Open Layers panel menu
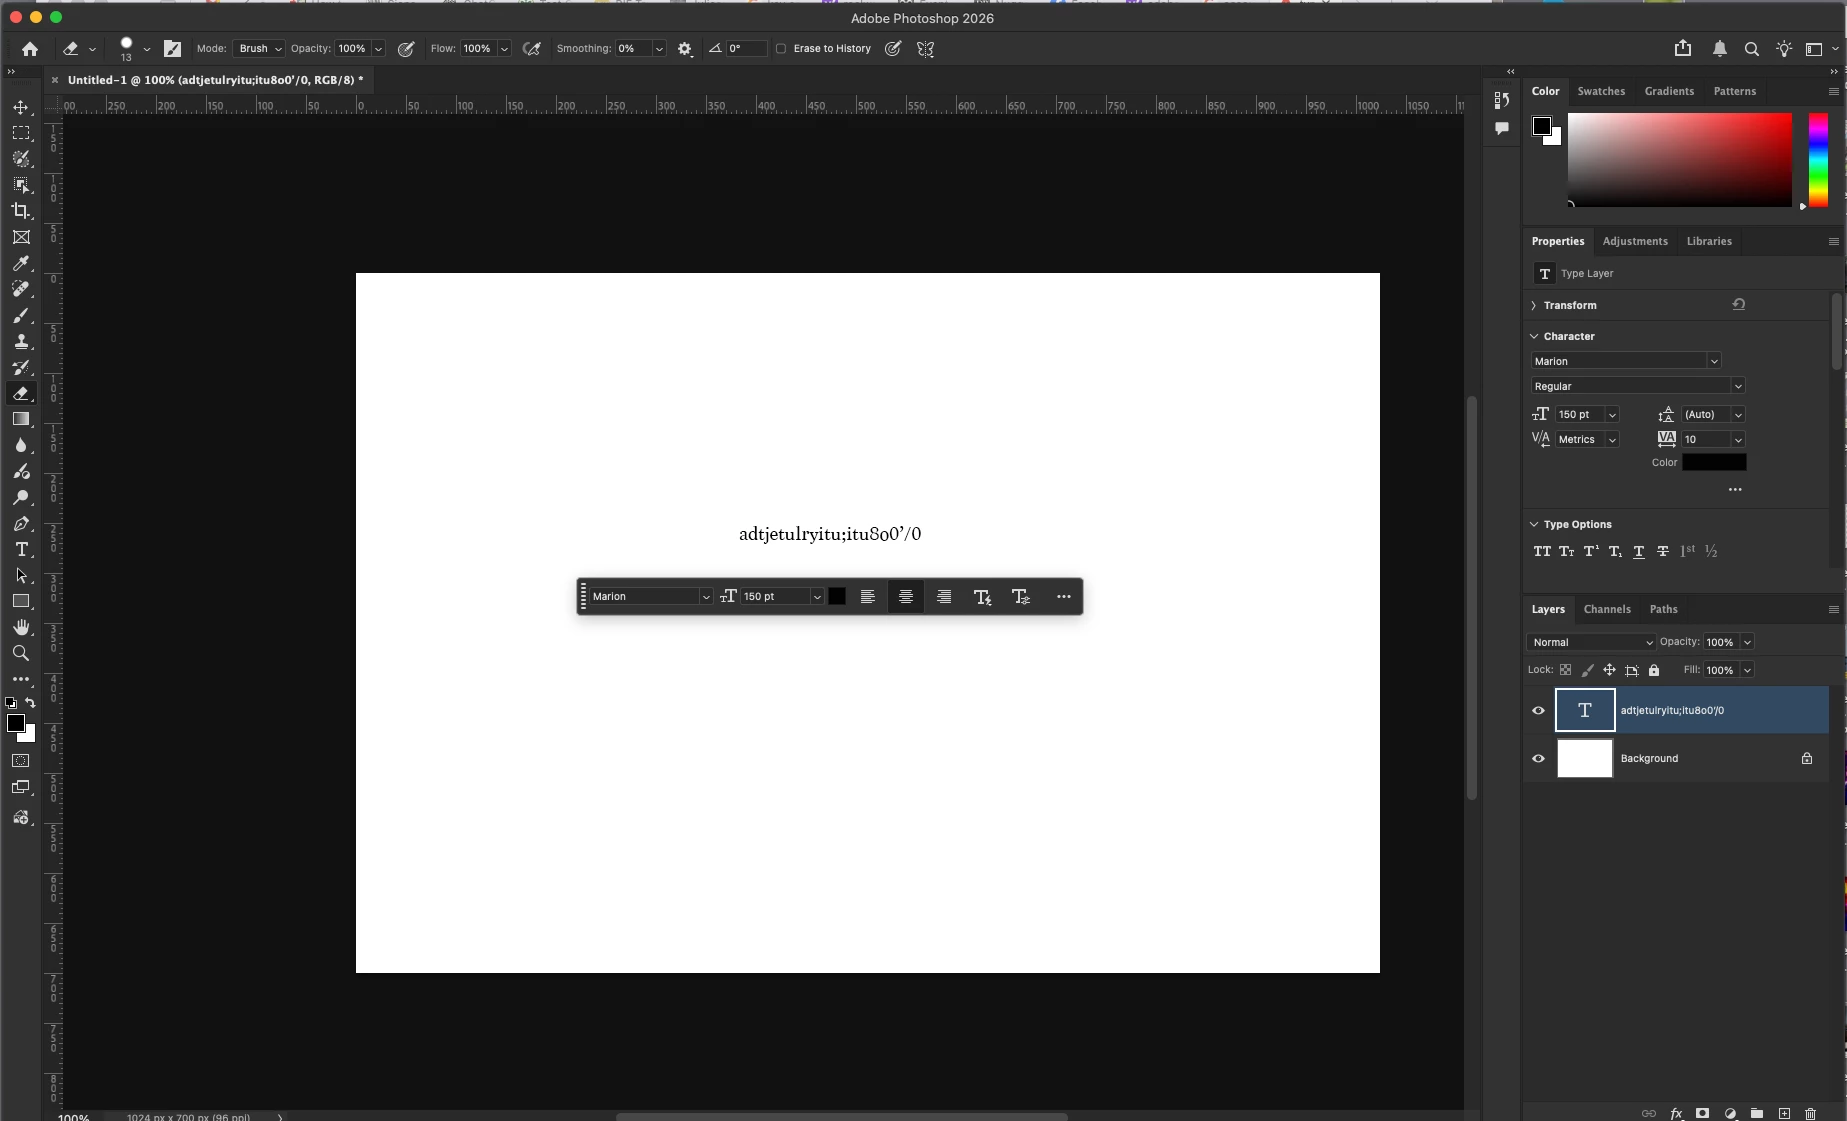This screenshot has width=1847, height=1121. (1833, 609)
